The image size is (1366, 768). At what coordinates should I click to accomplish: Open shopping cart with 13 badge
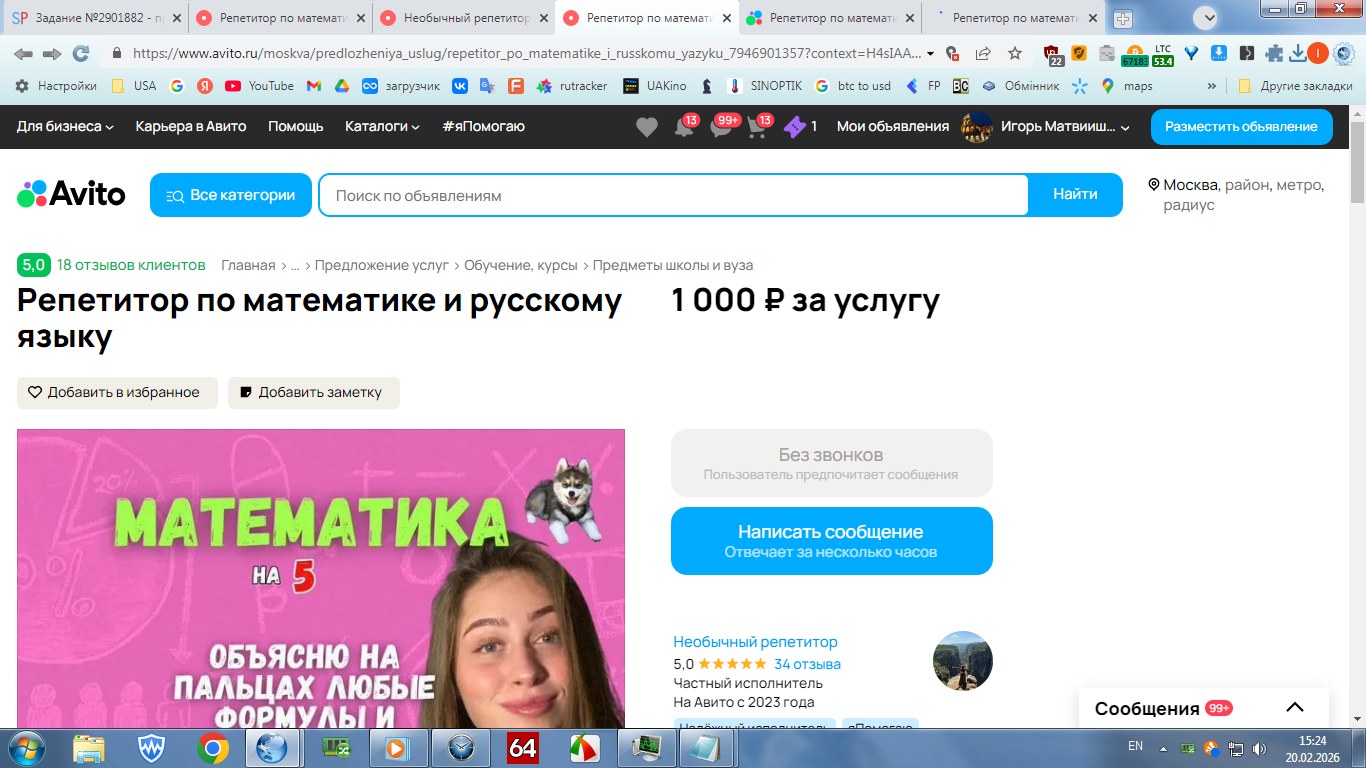(x=759, y=127)
